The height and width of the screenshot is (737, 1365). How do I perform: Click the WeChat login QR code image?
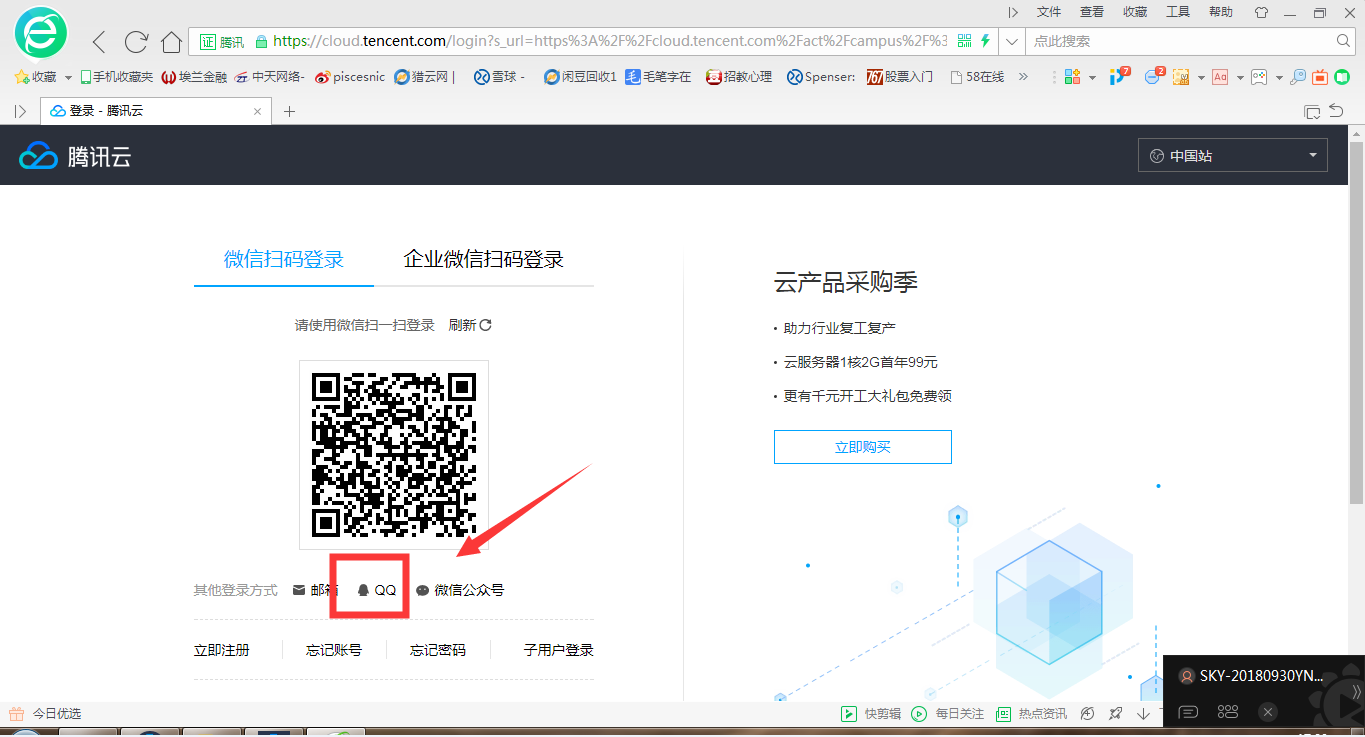394,454
